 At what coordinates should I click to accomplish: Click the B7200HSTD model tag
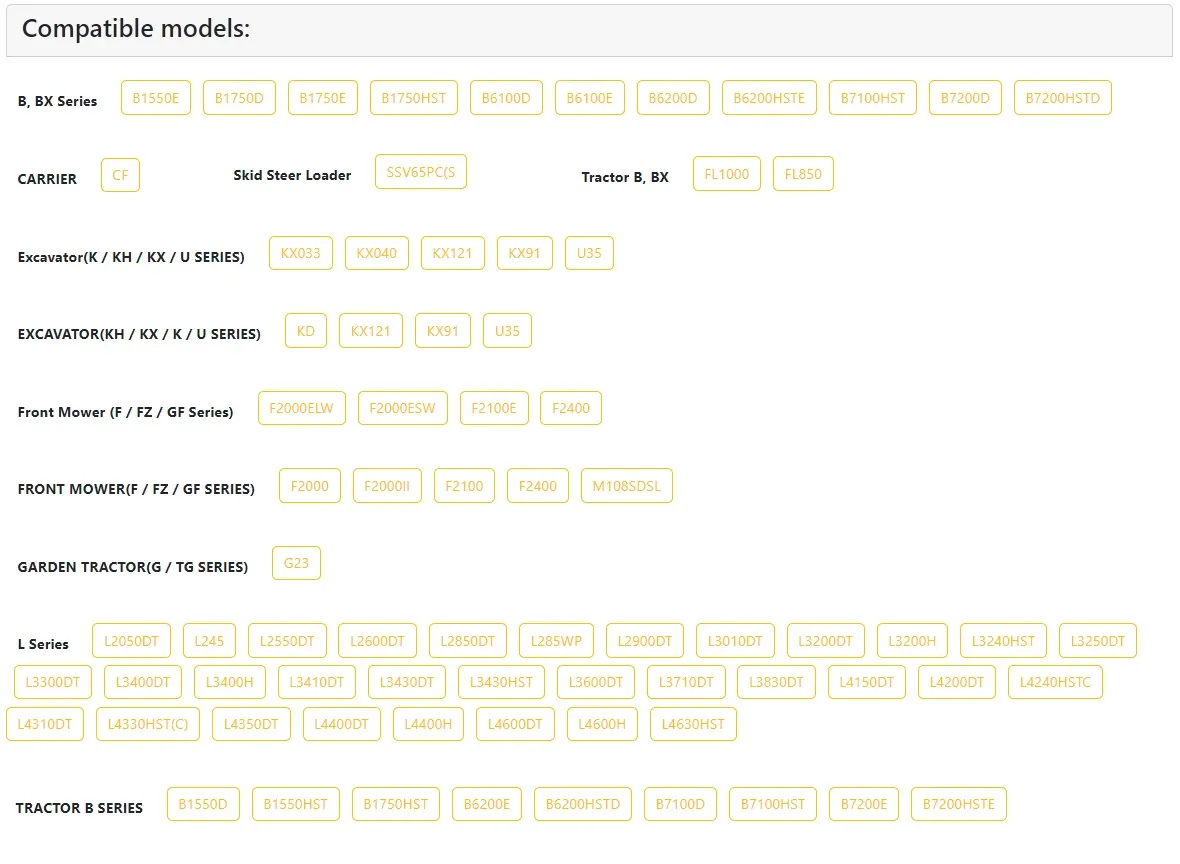(1063, 98)
